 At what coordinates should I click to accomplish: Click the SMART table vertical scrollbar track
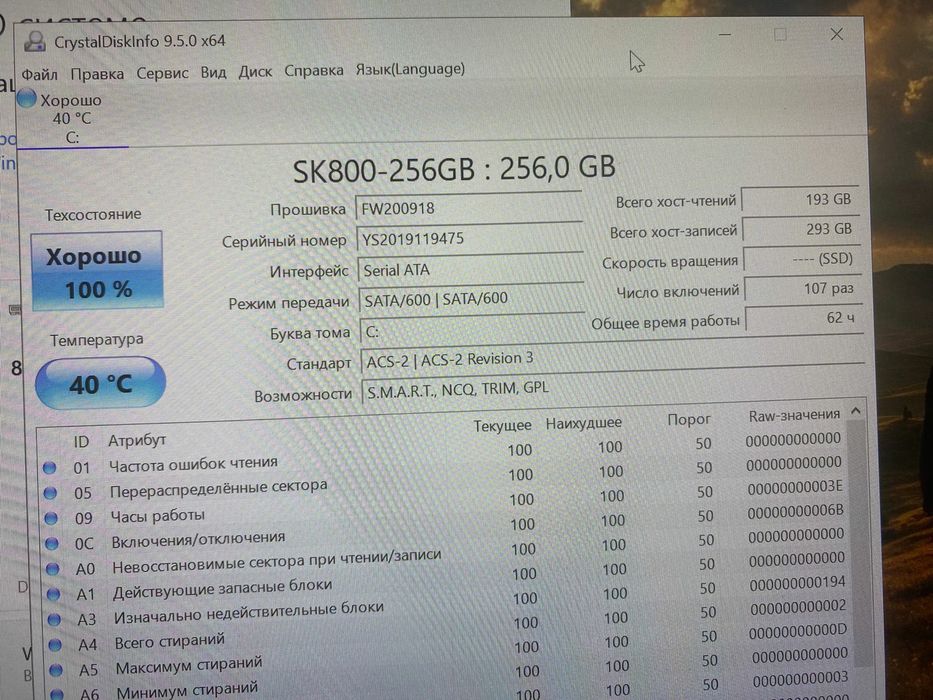858,548
